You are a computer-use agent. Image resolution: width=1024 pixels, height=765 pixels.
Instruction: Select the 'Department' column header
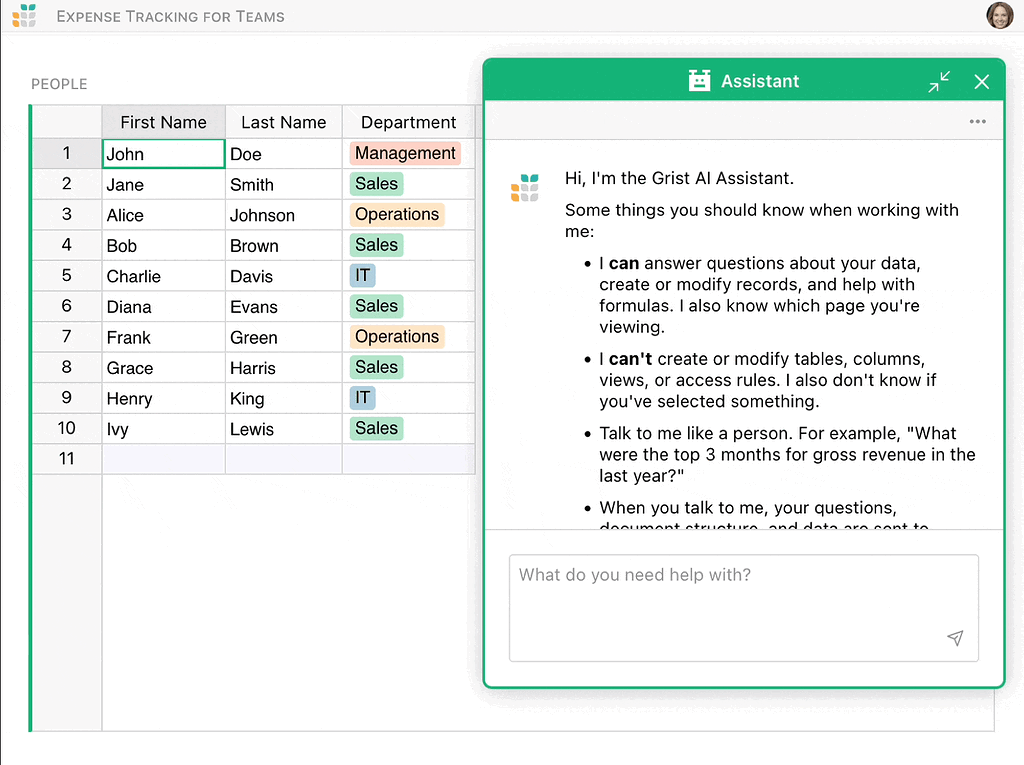[x=408, y=121]
